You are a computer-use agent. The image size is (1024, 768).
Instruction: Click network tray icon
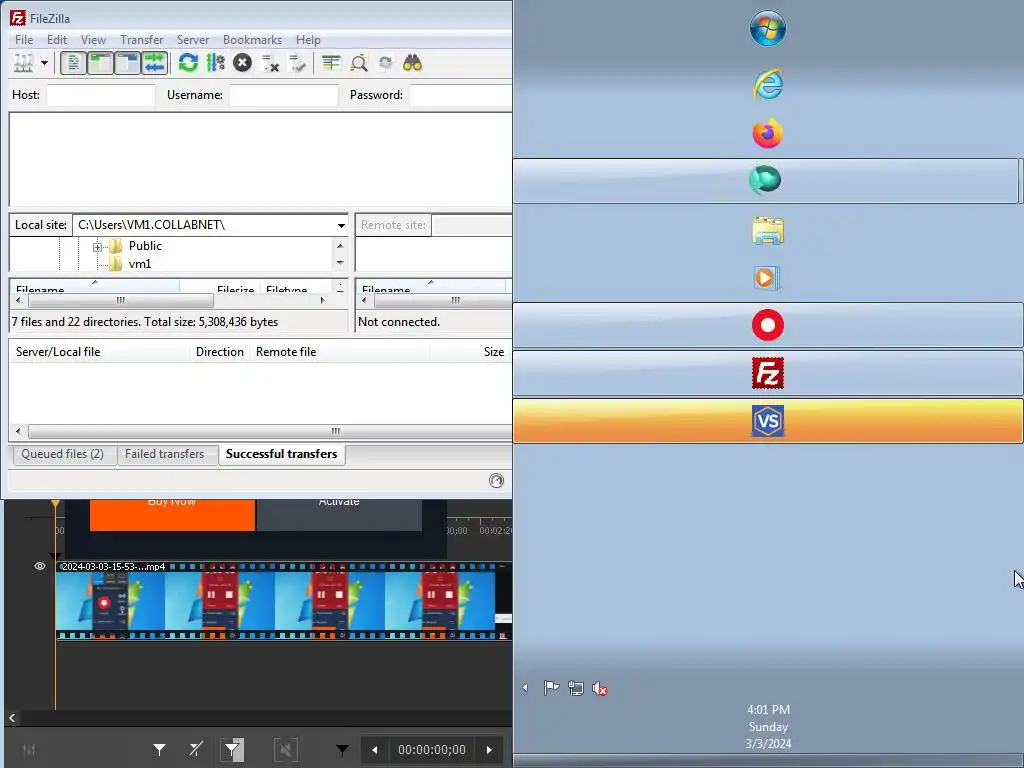(575, 688)
